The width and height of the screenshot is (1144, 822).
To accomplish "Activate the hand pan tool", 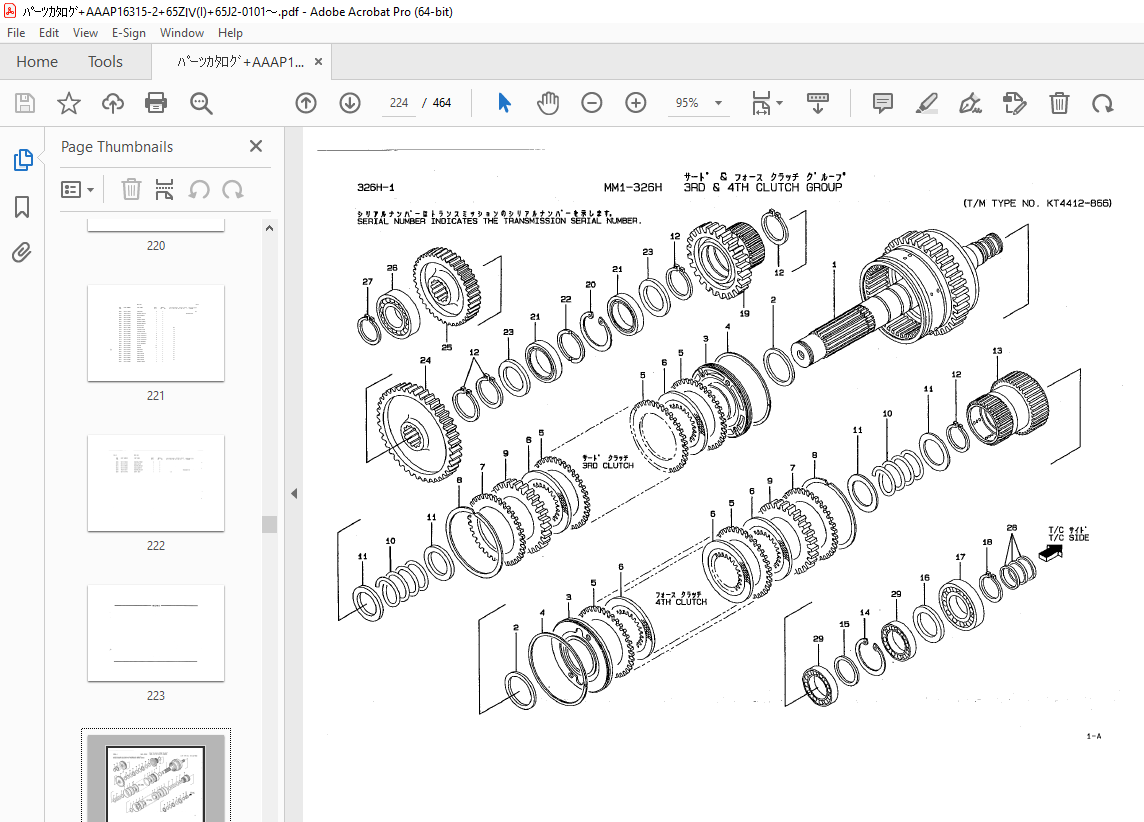I will (548, 103).
